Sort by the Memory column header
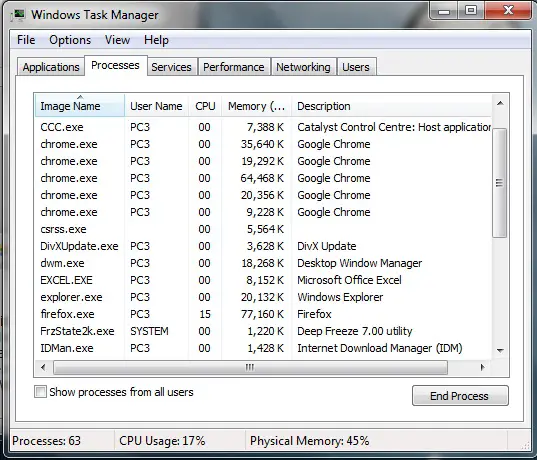The height and width of the screenshot is (460, 537). [257, 106]
